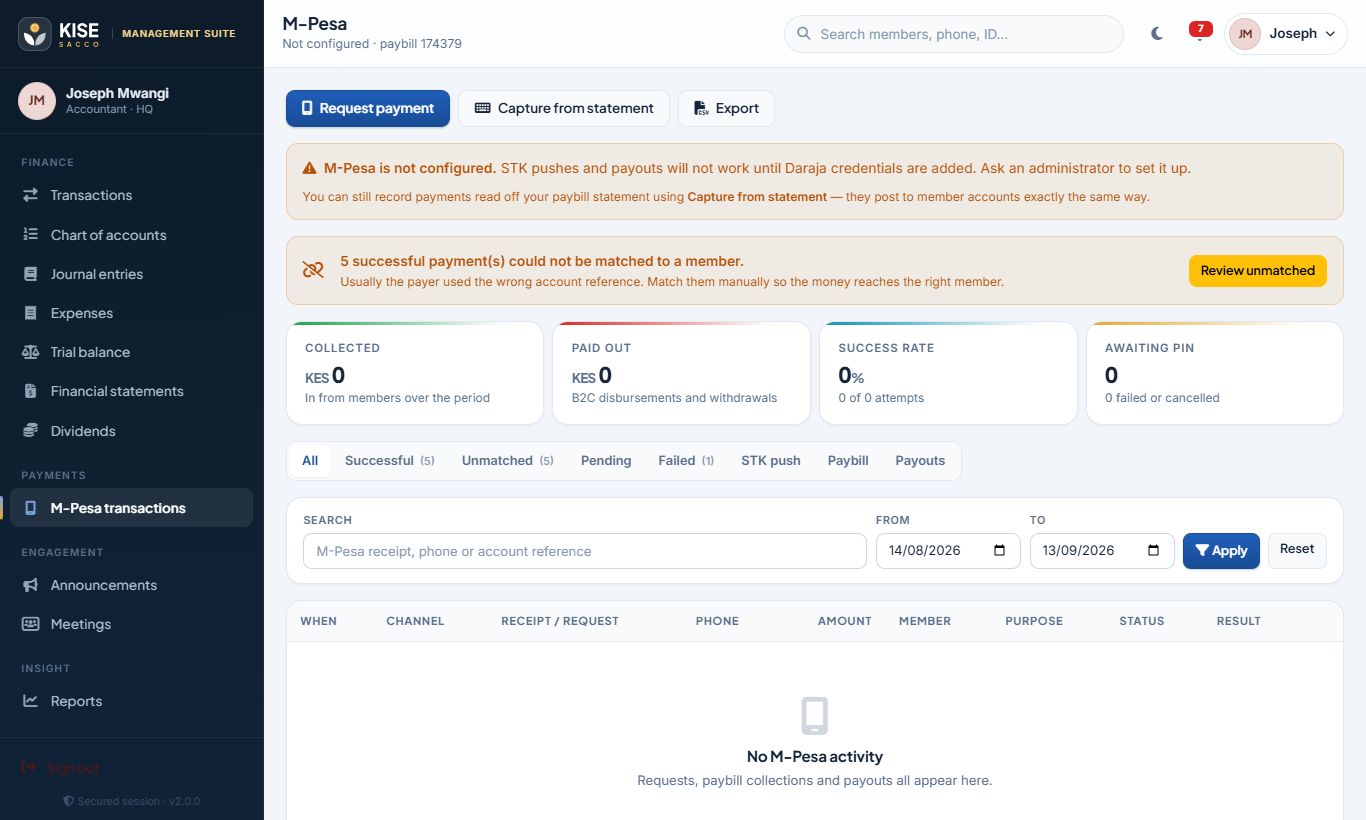Screen dimensions: 1366x820
Task: Click the Collected KES 0 card
Action: point(415,373)
